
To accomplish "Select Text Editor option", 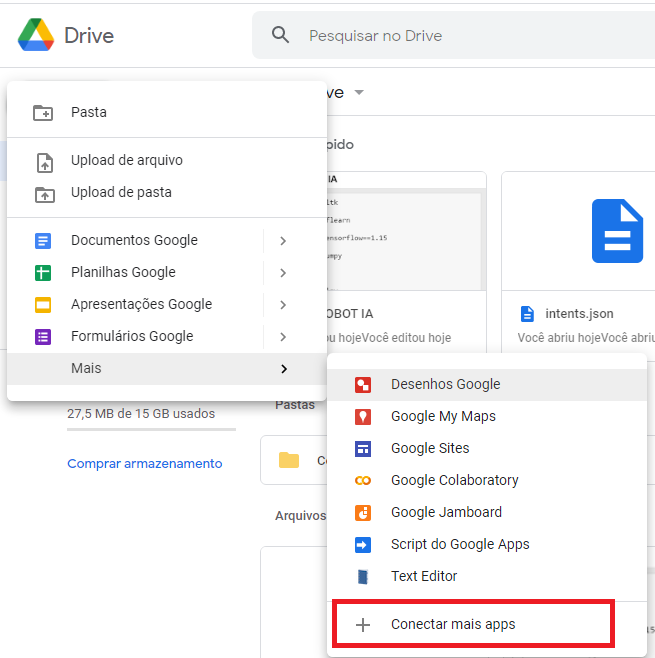I will pos(487,576).
